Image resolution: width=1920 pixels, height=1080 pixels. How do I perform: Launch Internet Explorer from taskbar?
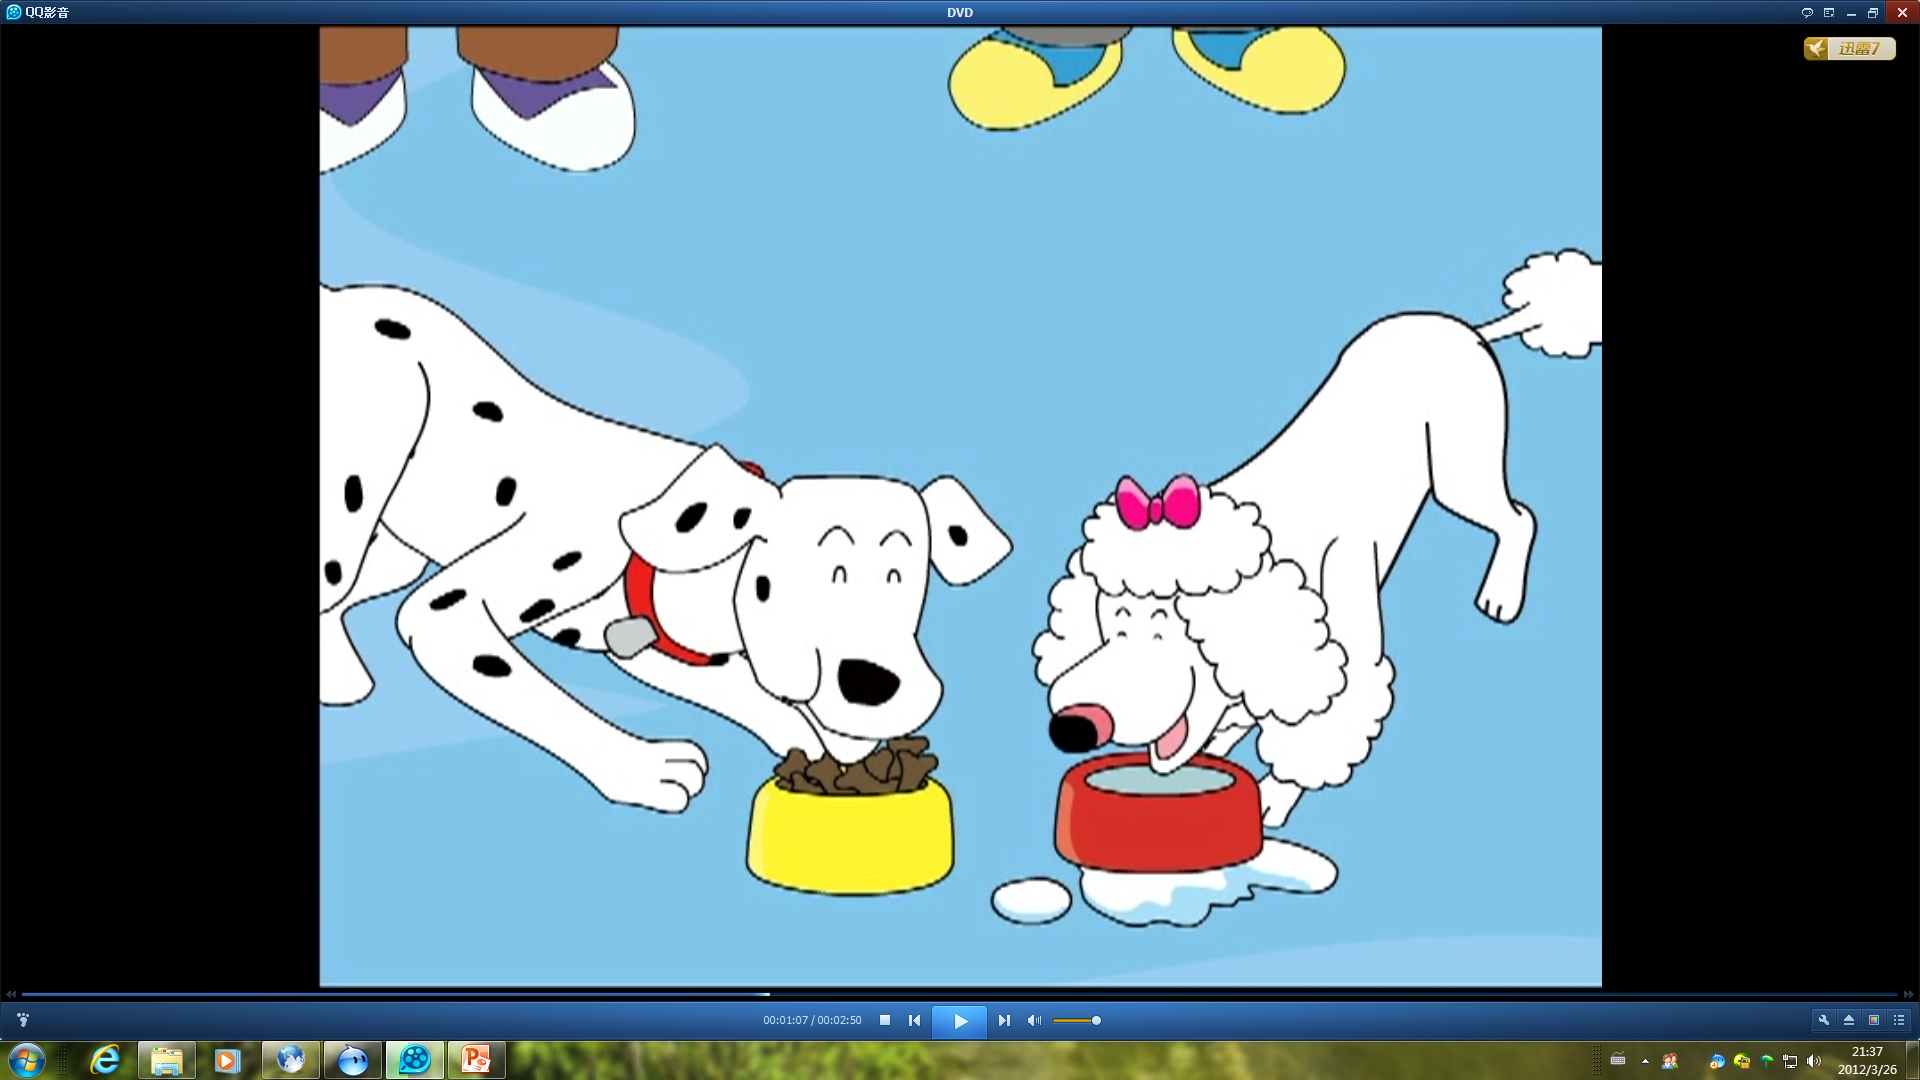coord(105,1060)
